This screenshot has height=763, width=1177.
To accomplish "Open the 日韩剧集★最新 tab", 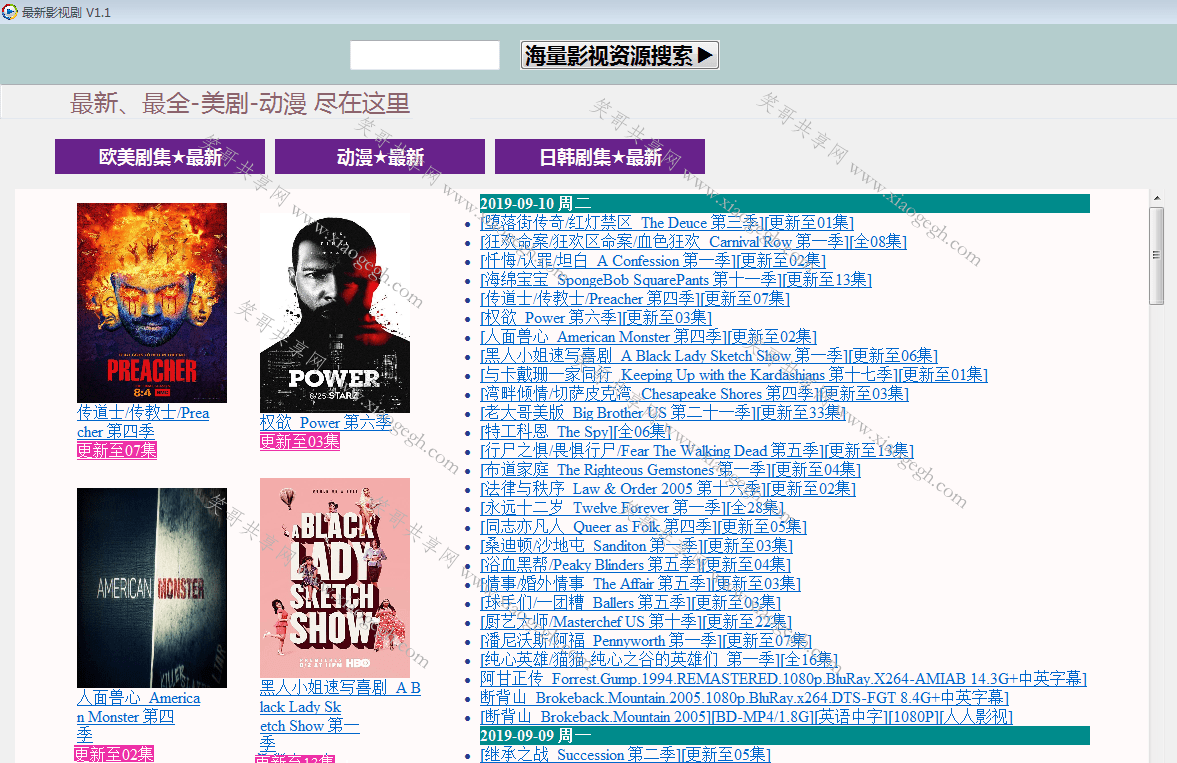I will point(600,156).
